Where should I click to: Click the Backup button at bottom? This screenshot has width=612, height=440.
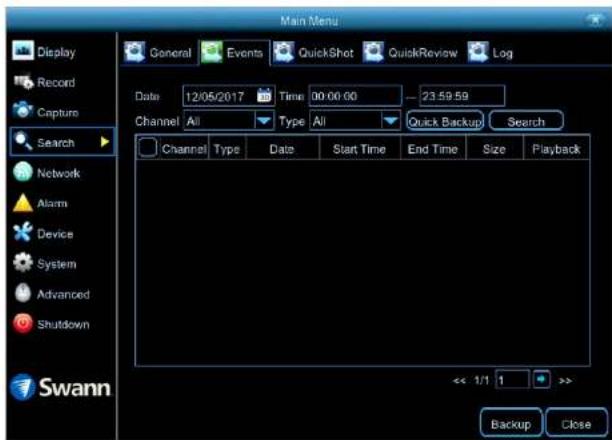(x=511, y=424)
